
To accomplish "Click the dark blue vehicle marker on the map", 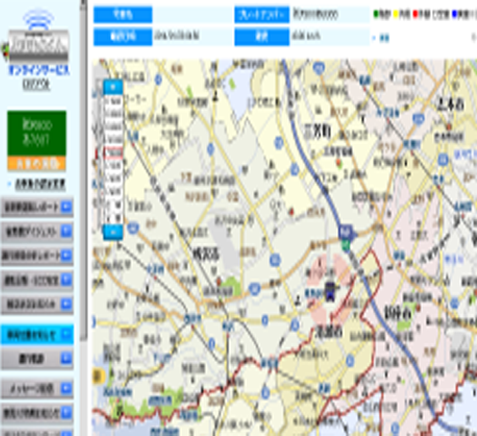I will coord(330,292).
